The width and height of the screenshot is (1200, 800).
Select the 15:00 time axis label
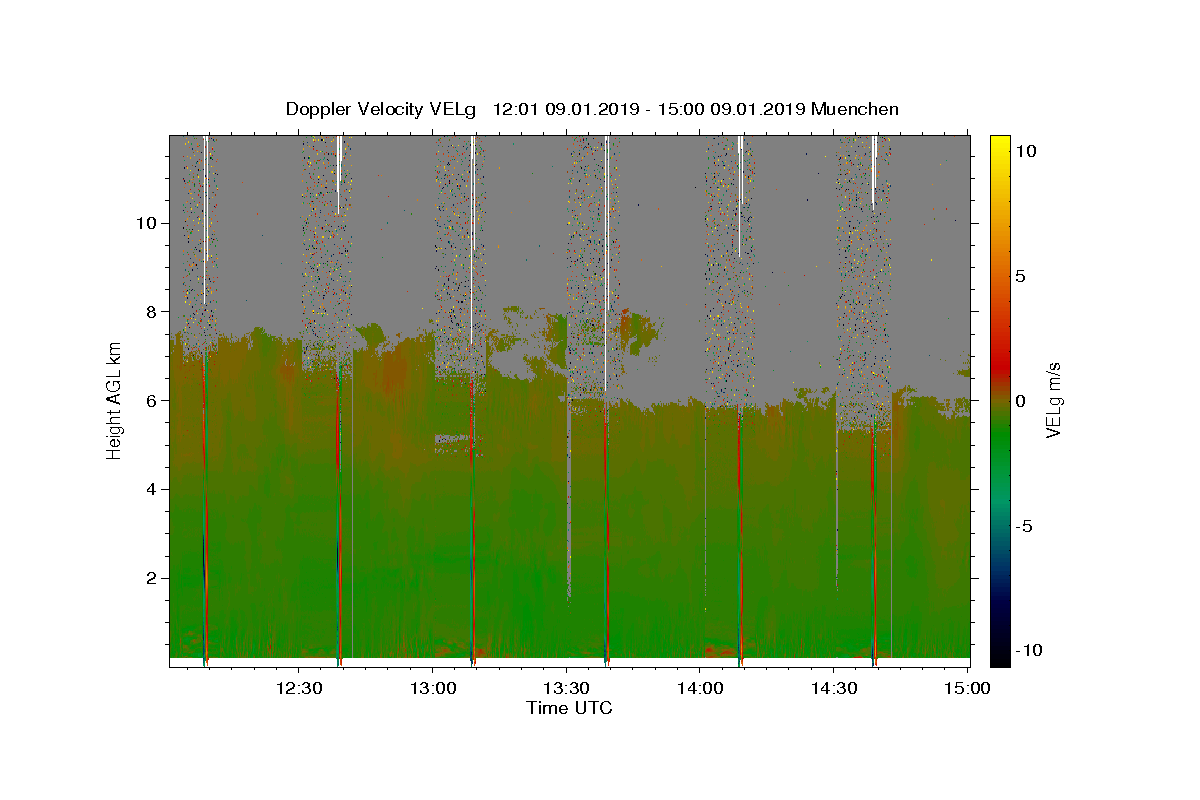(968, 688)
